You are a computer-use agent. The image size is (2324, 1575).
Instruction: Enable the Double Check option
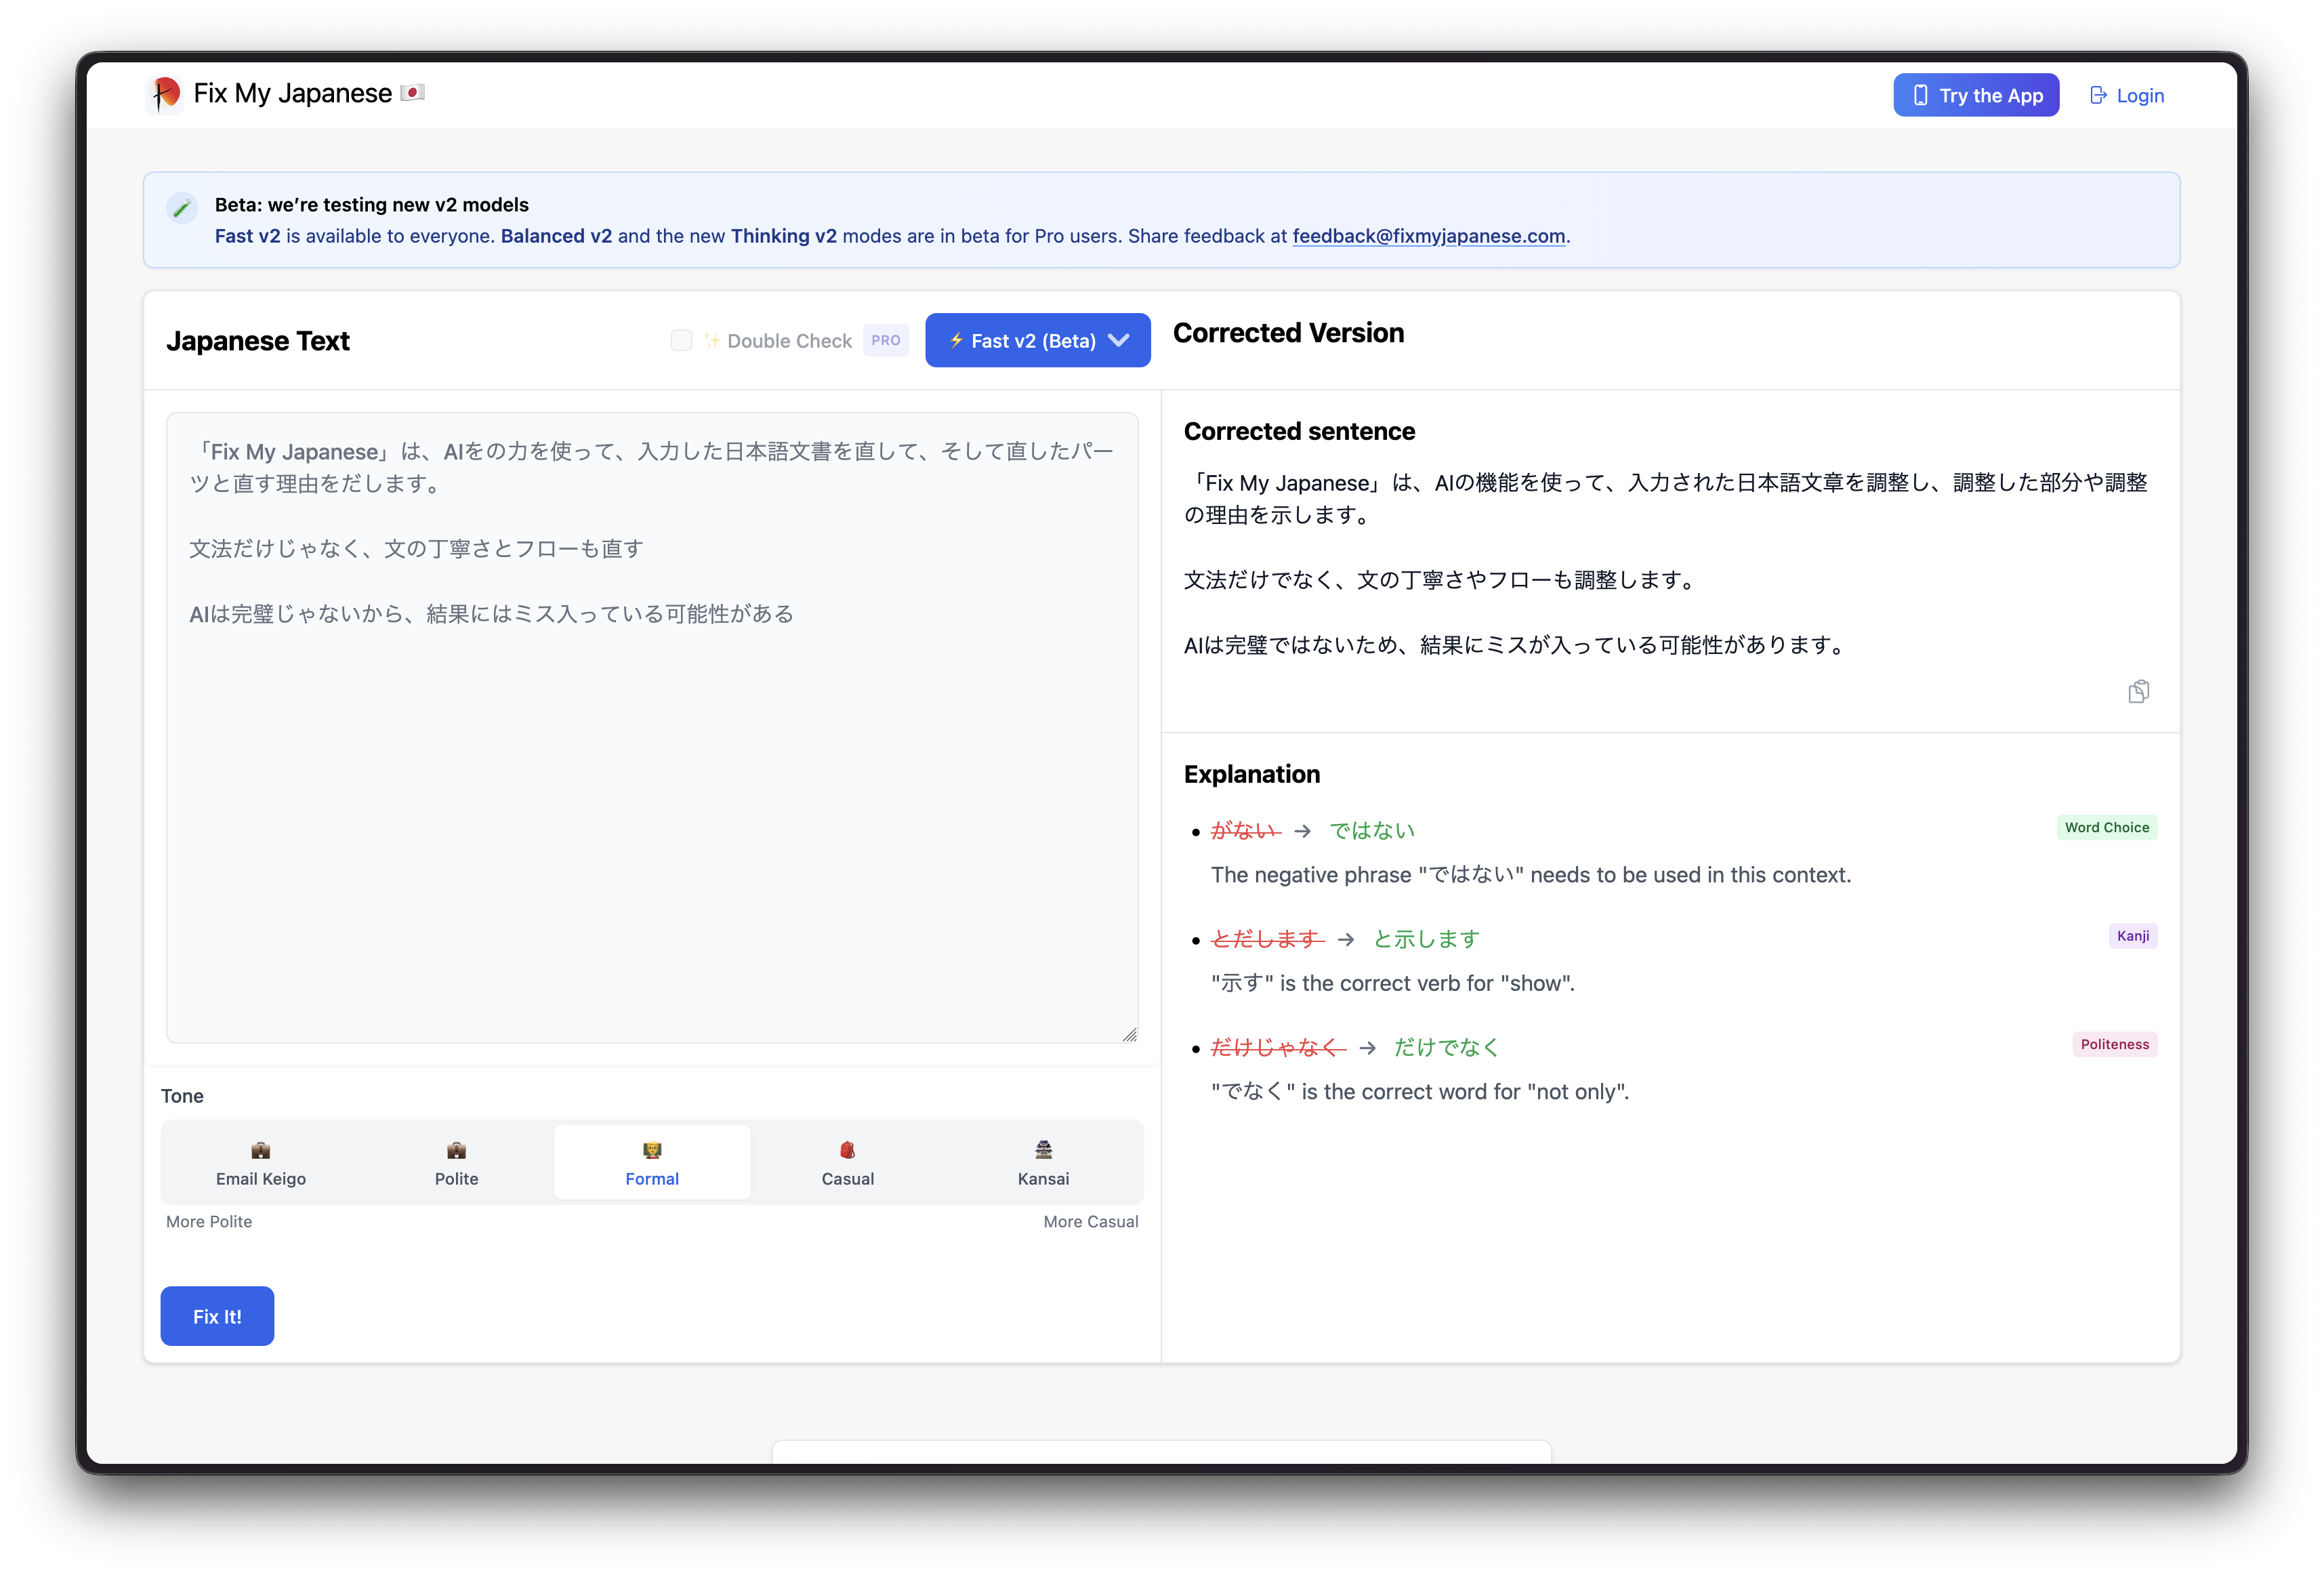coord(681,340)
